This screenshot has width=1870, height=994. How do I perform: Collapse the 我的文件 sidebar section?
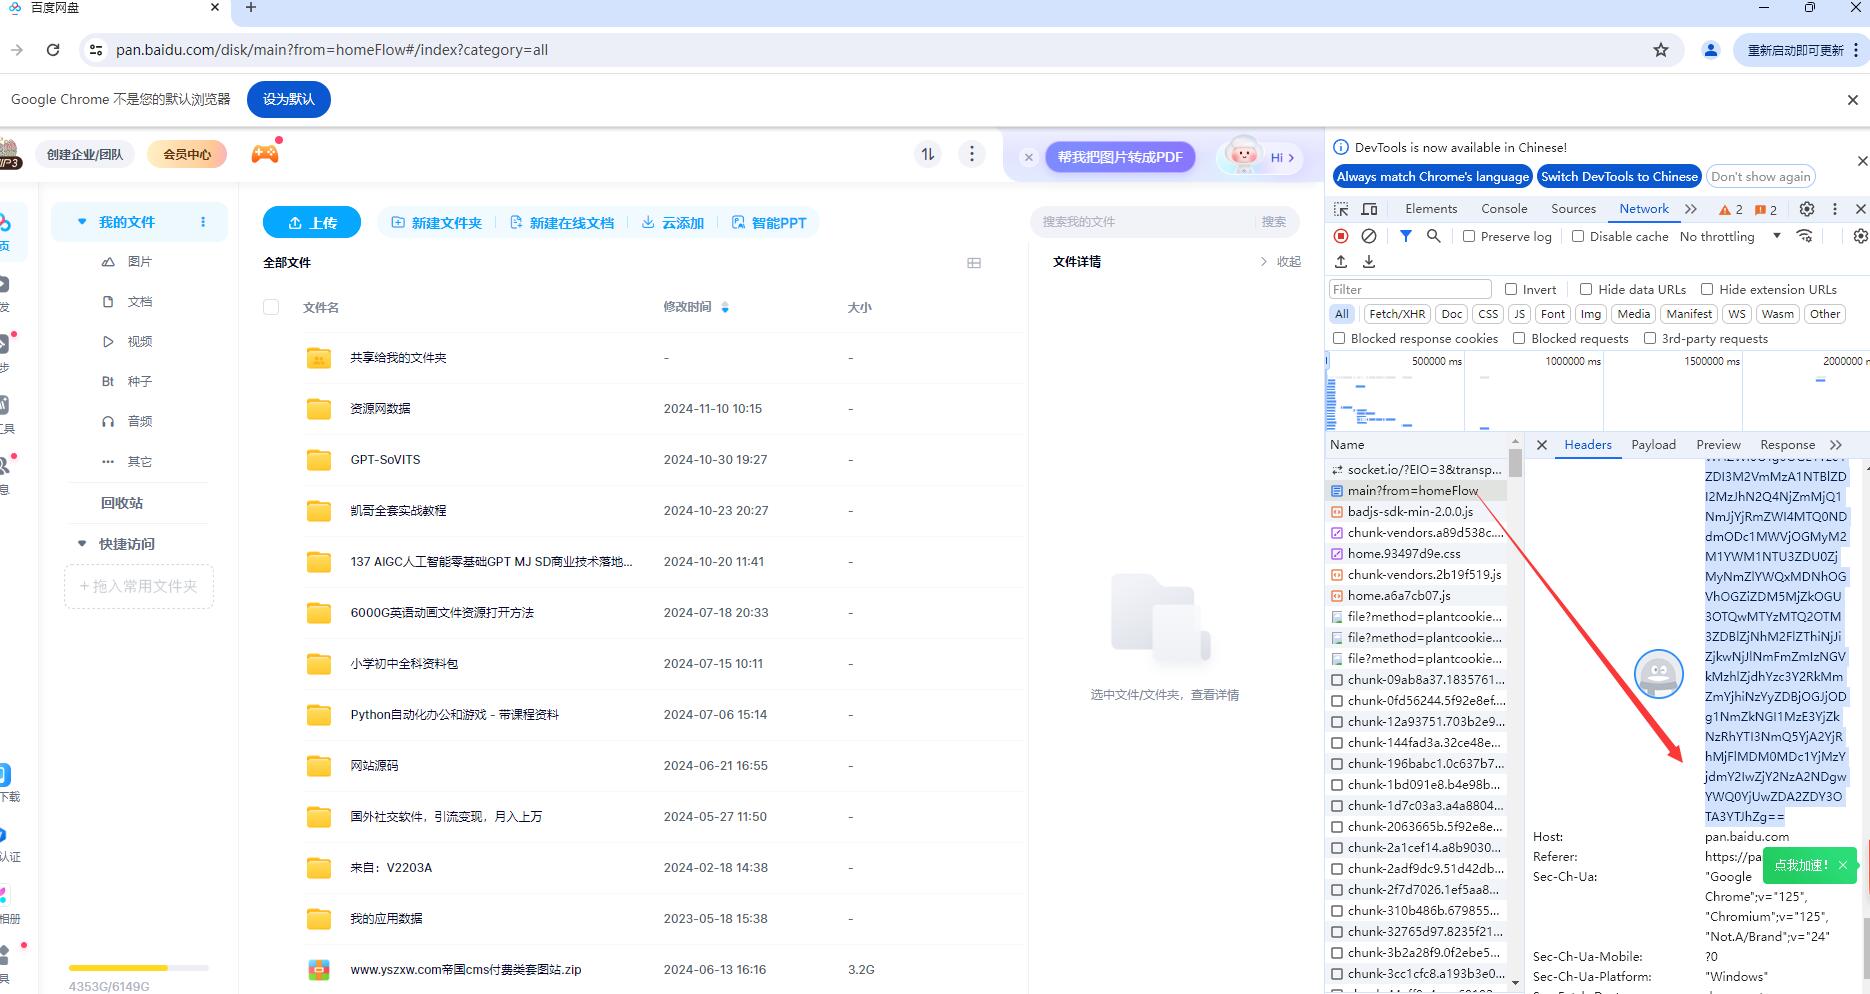(x=82, y=221)
